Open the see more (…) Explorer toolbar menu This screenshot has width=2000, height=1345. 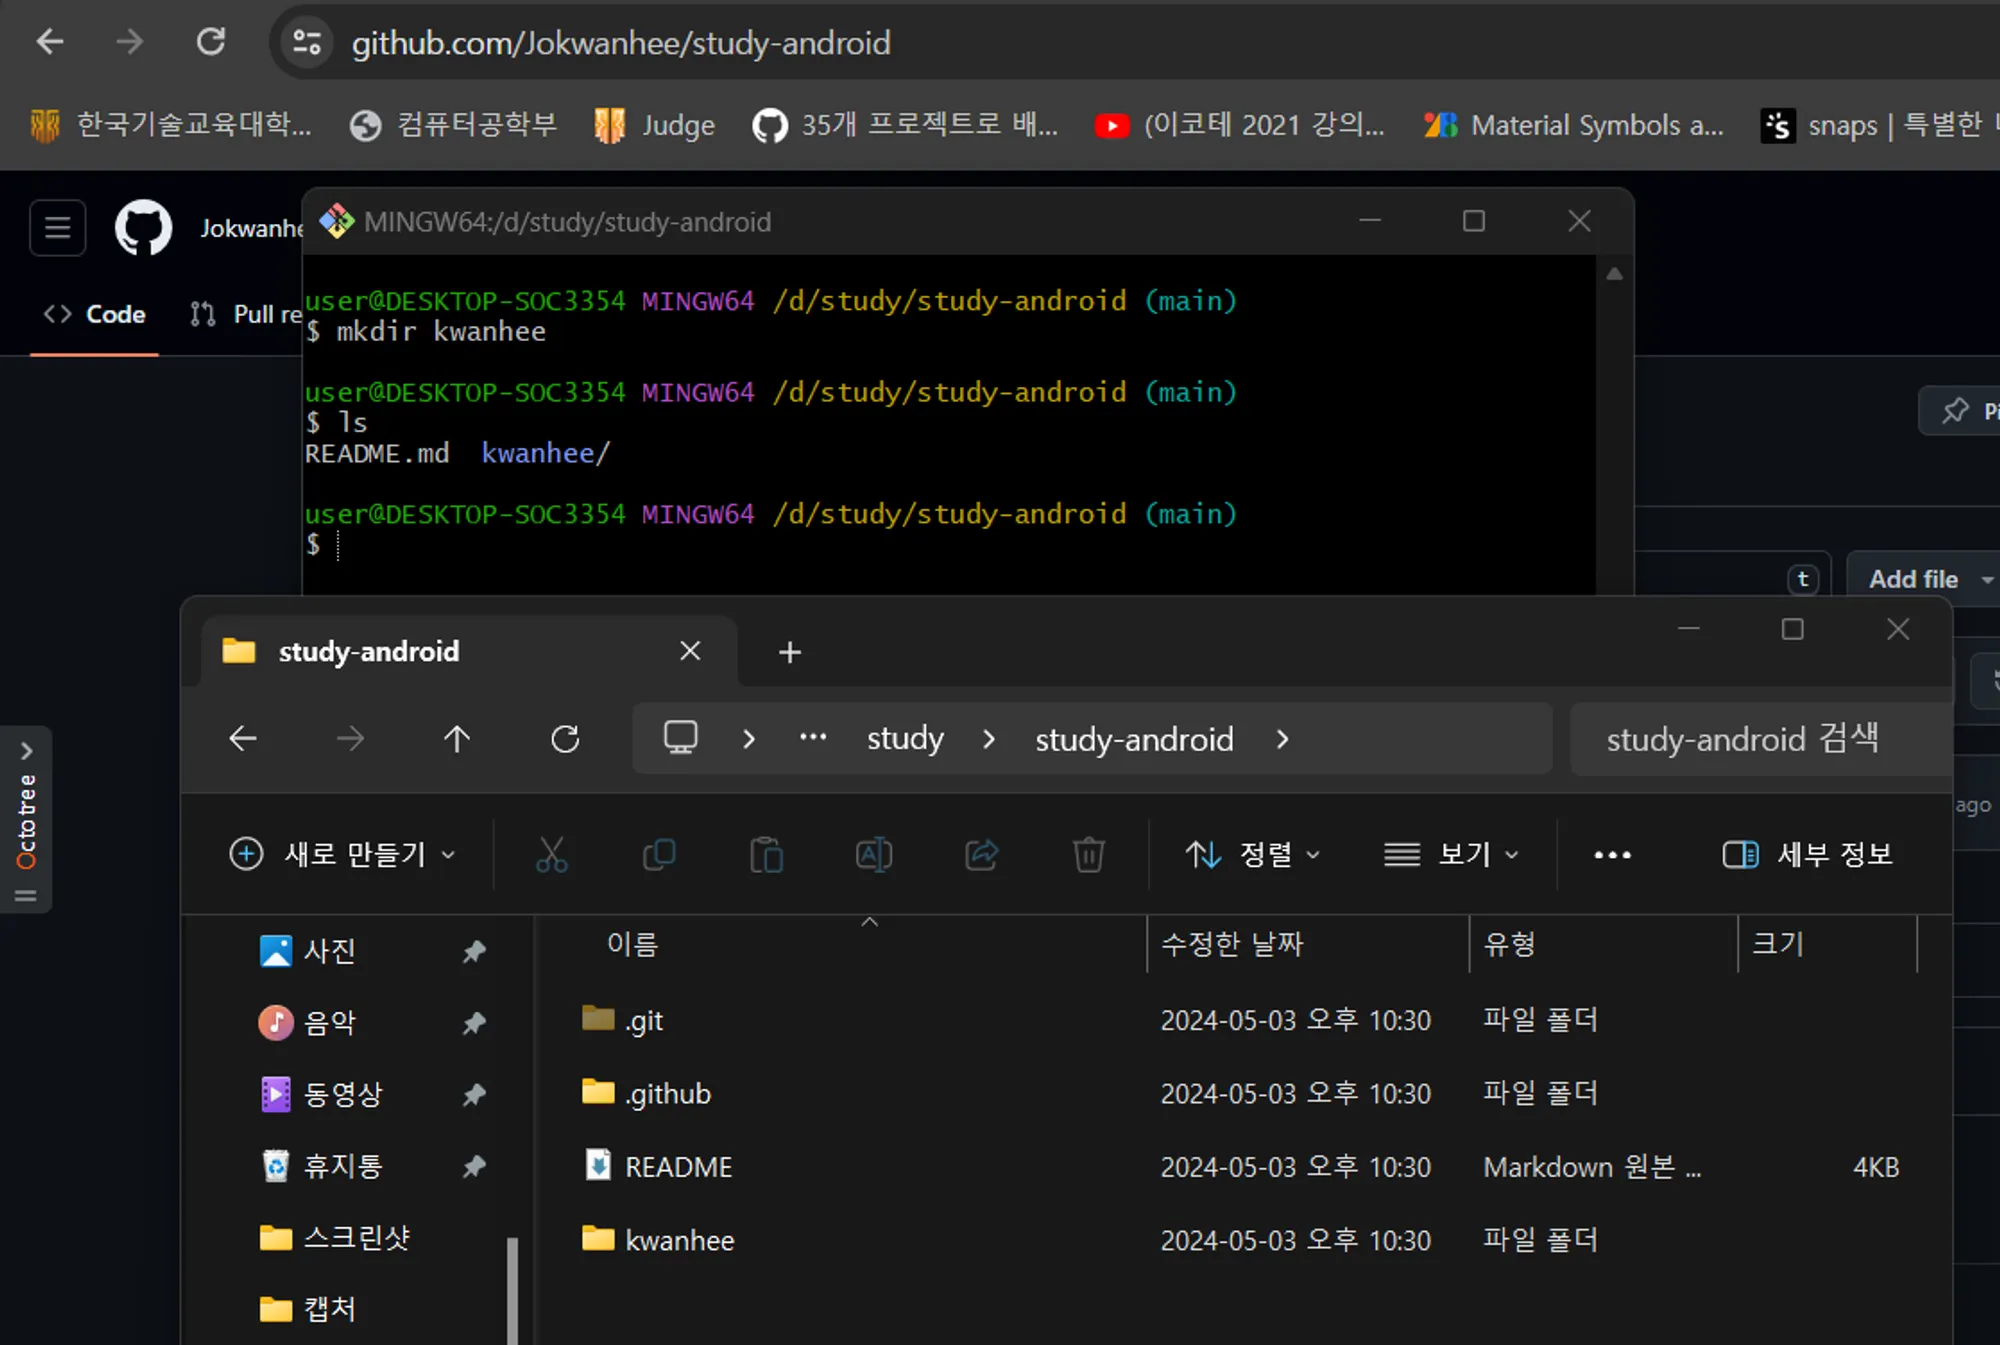coord(1612,854)
